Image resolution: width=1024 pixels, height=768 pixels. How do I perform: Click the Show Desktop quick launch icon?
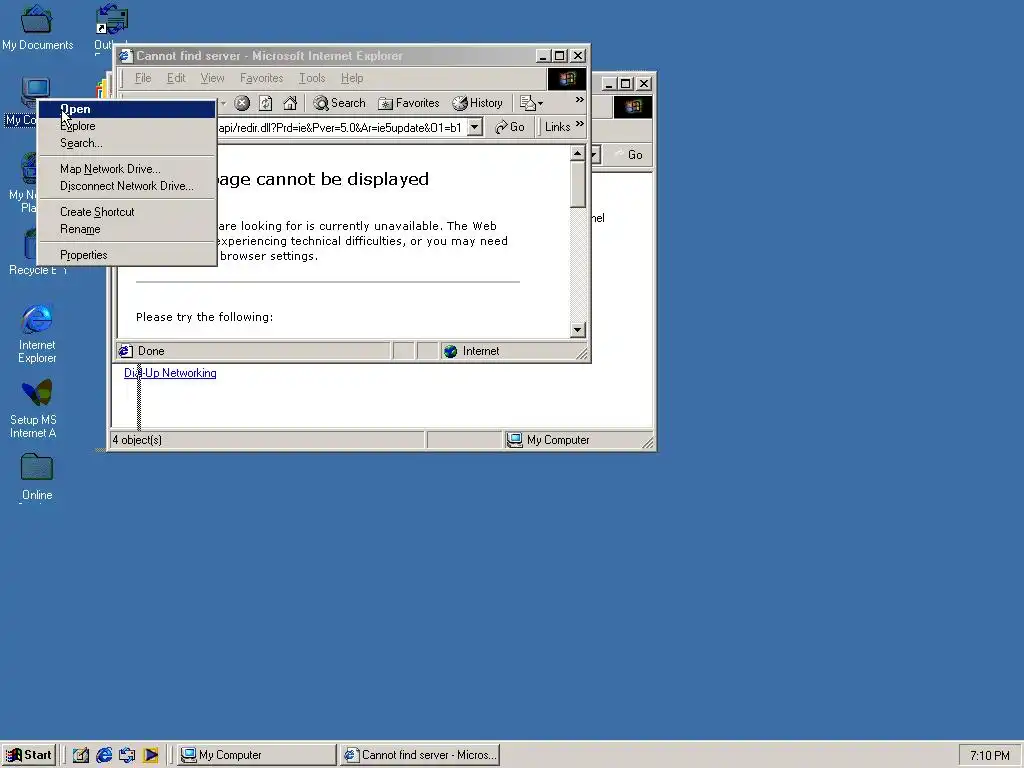coord(80,755)
